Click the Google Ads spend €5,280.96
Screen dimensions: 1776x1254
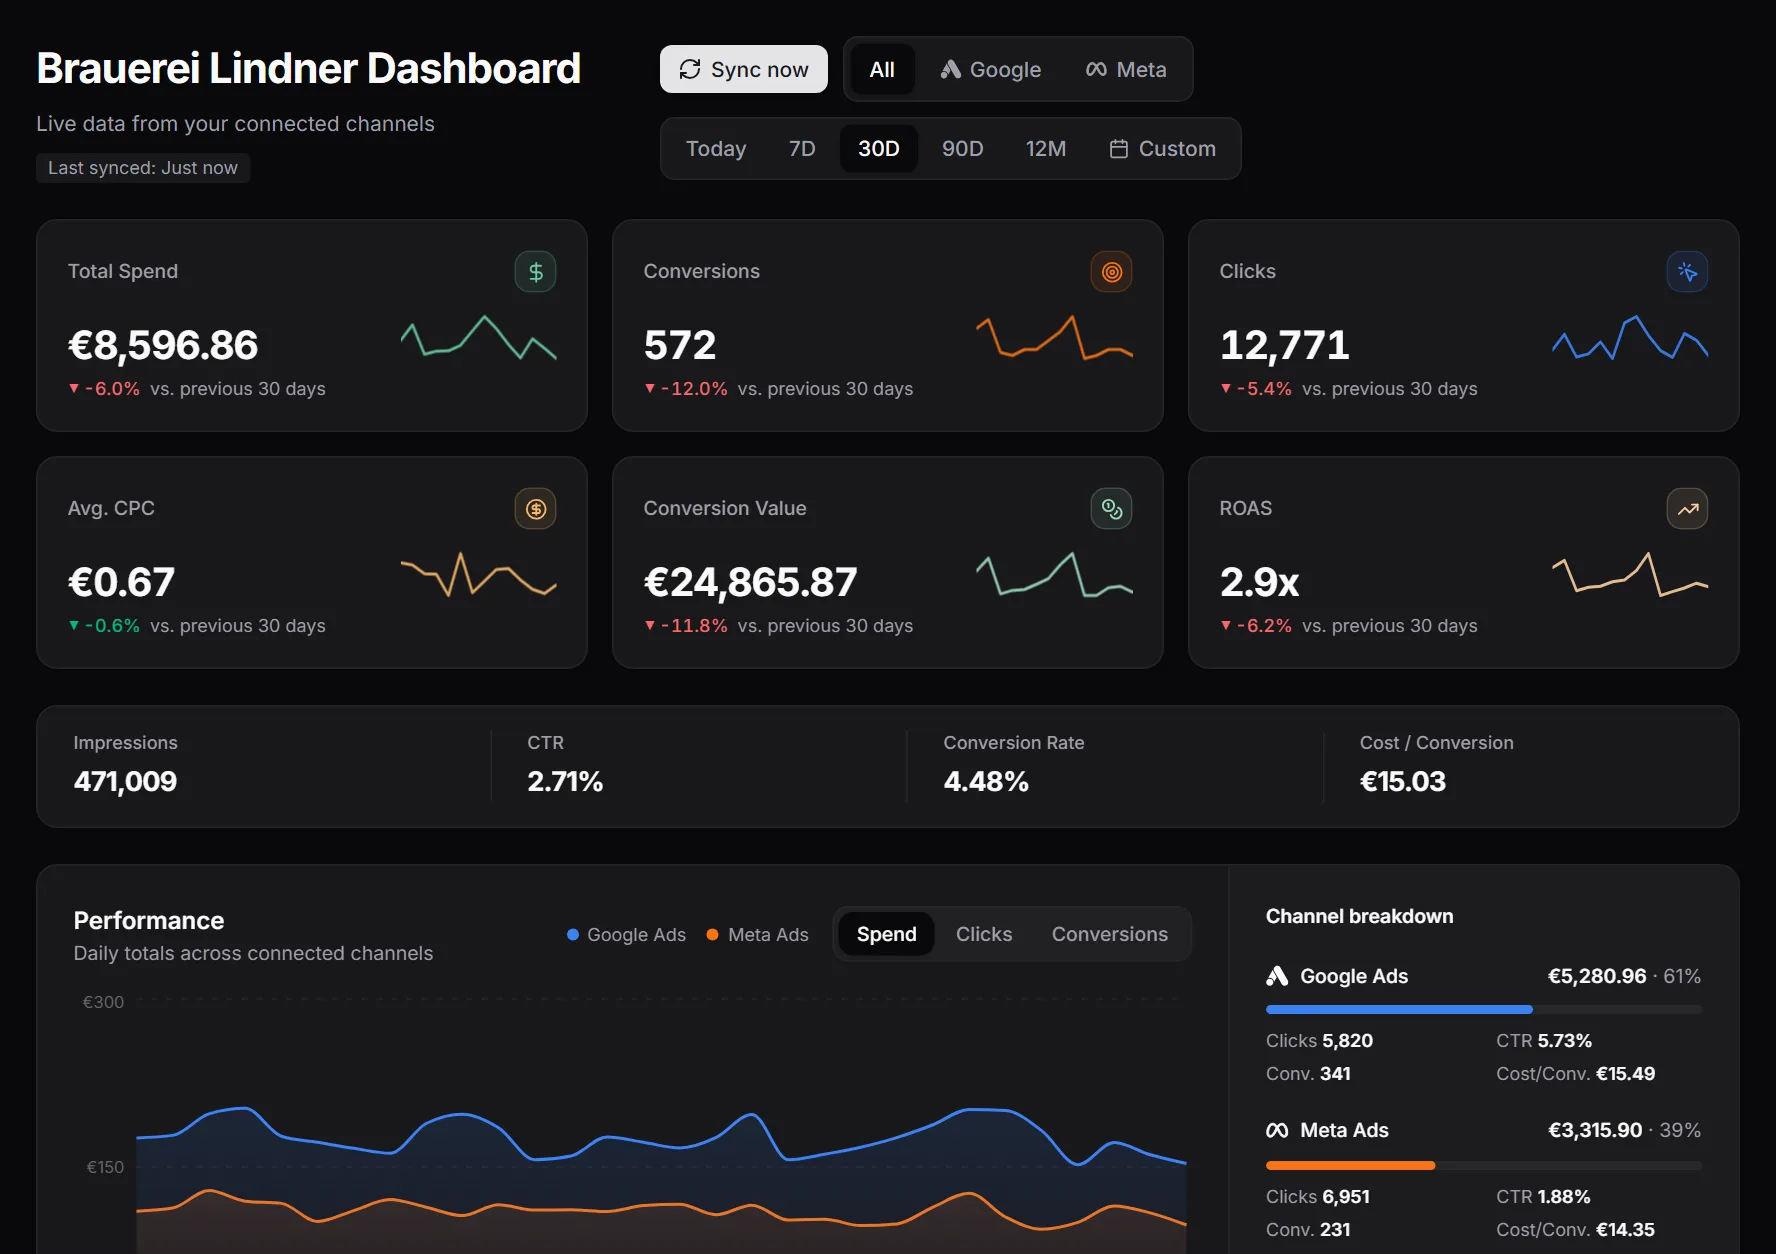click(x=1597, y=976)
